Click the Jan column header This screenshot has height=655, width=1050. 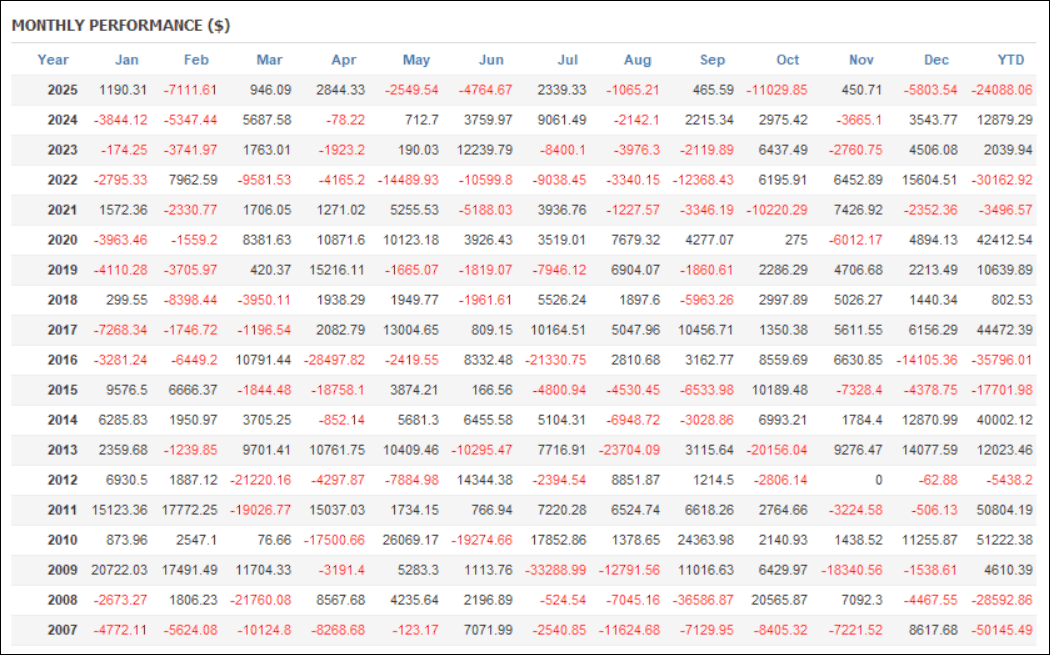(x=127, y=60)
